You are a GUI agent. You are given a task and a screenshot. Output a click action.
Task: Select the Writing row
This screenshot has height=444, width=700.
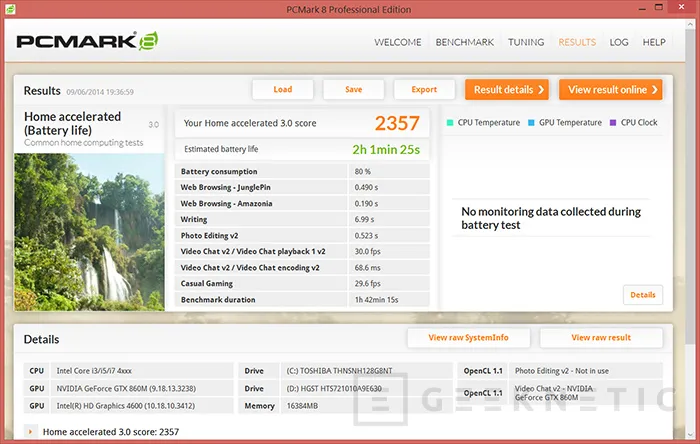point(302,220)
